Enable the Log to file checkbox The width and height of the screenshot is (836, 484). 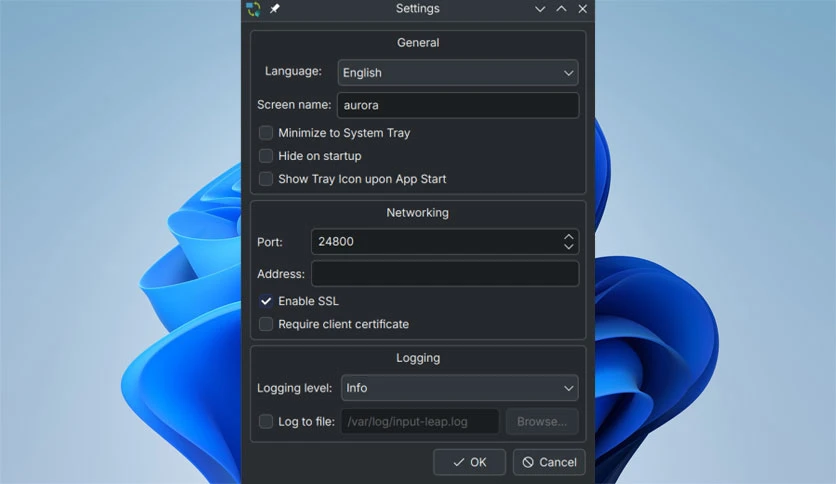[266, 422]
